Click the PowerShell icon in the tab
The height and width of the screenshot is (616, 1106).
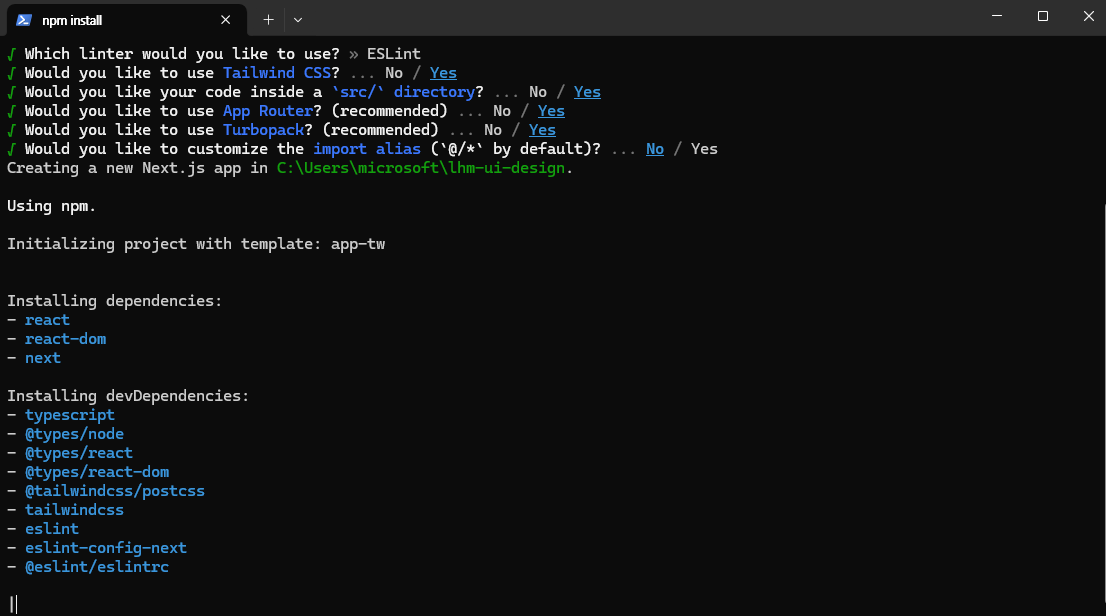[x=24, y=19]
